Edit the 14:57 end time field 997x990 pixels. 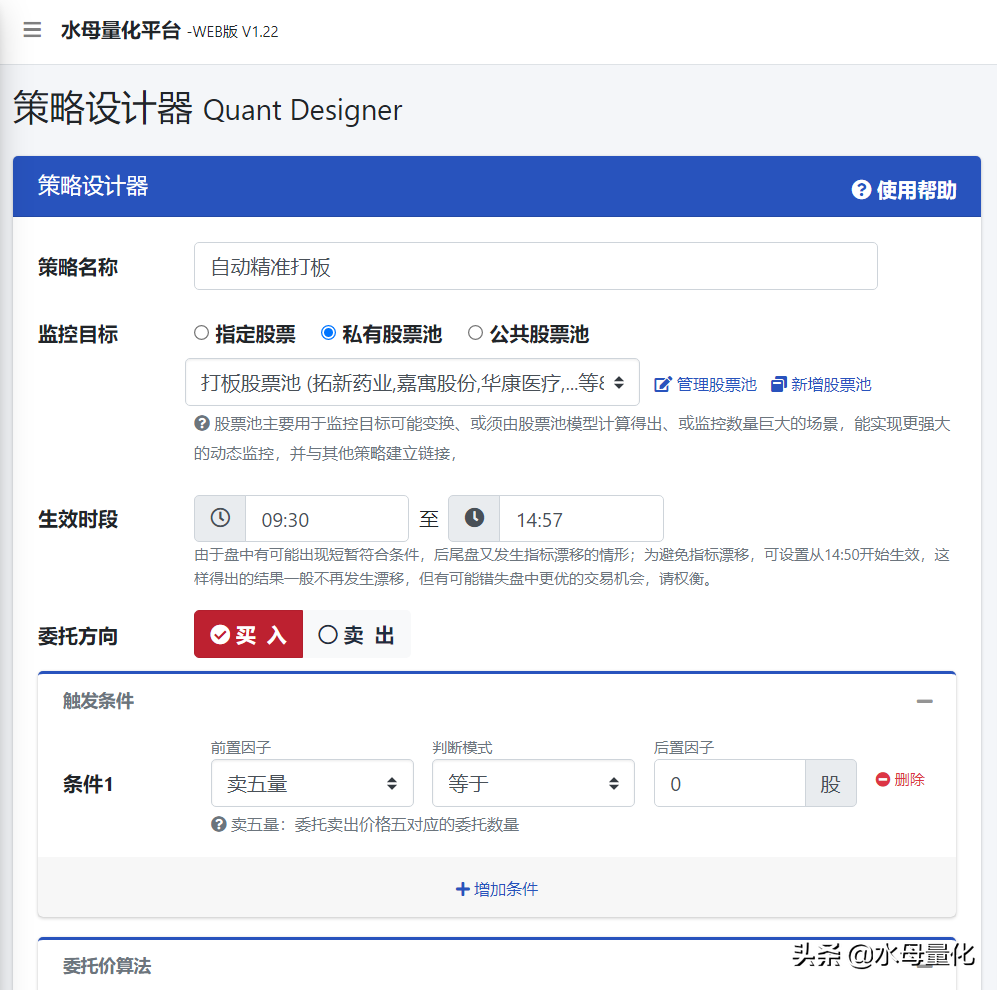(581, 519)
